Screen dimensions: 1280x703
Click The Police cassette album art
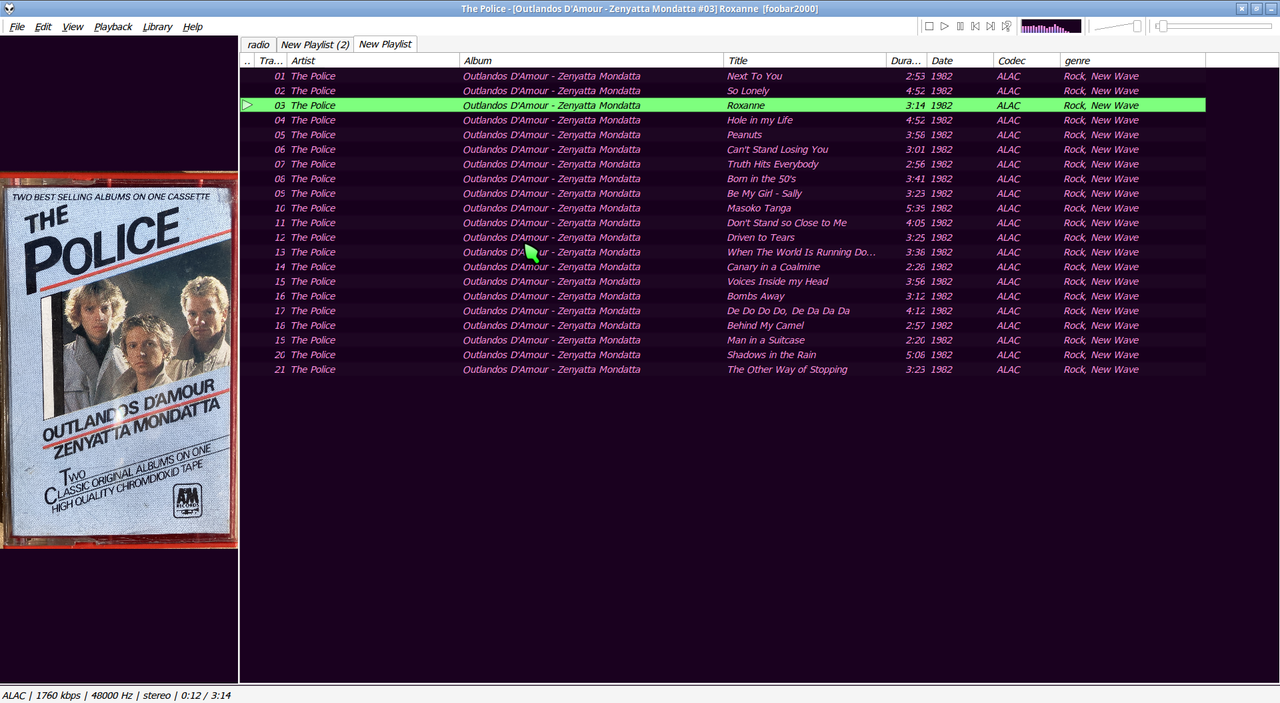click(119, 360)
